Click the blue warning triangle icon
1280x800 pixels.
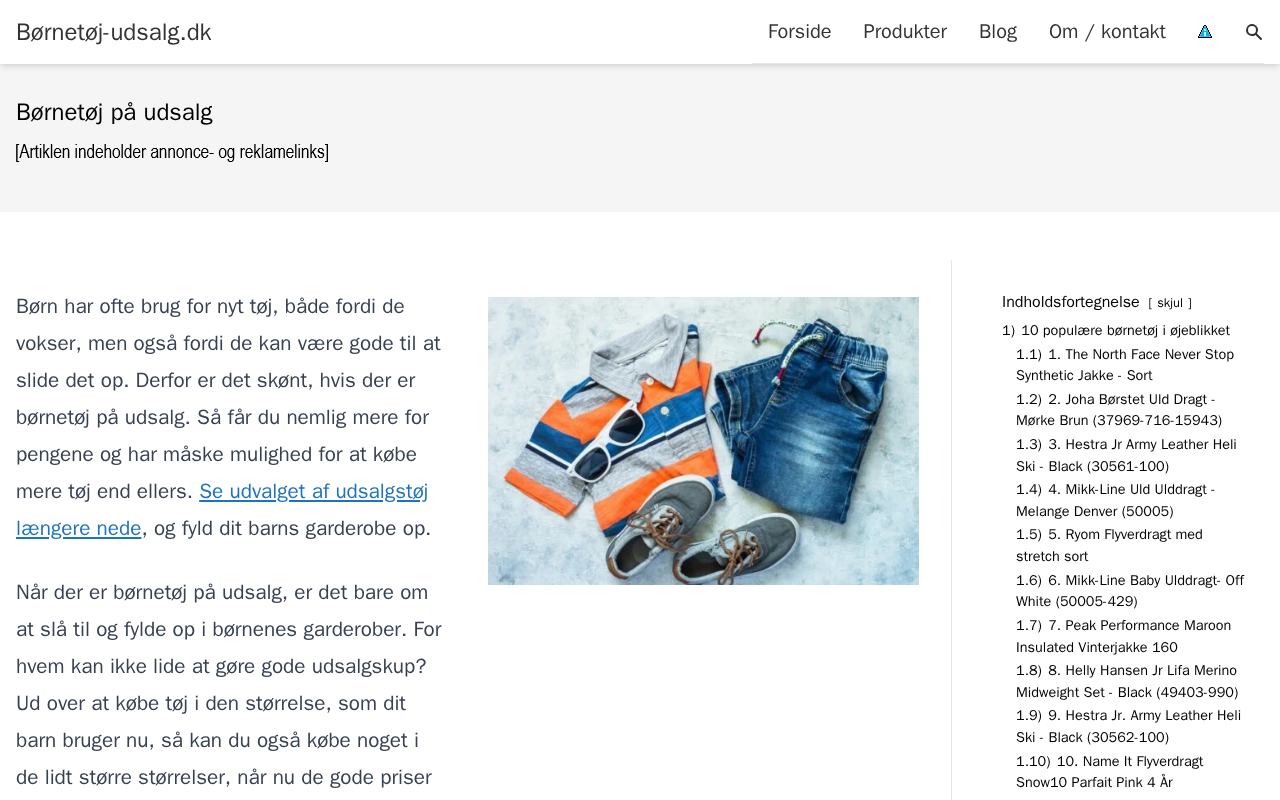point(1205,32)
